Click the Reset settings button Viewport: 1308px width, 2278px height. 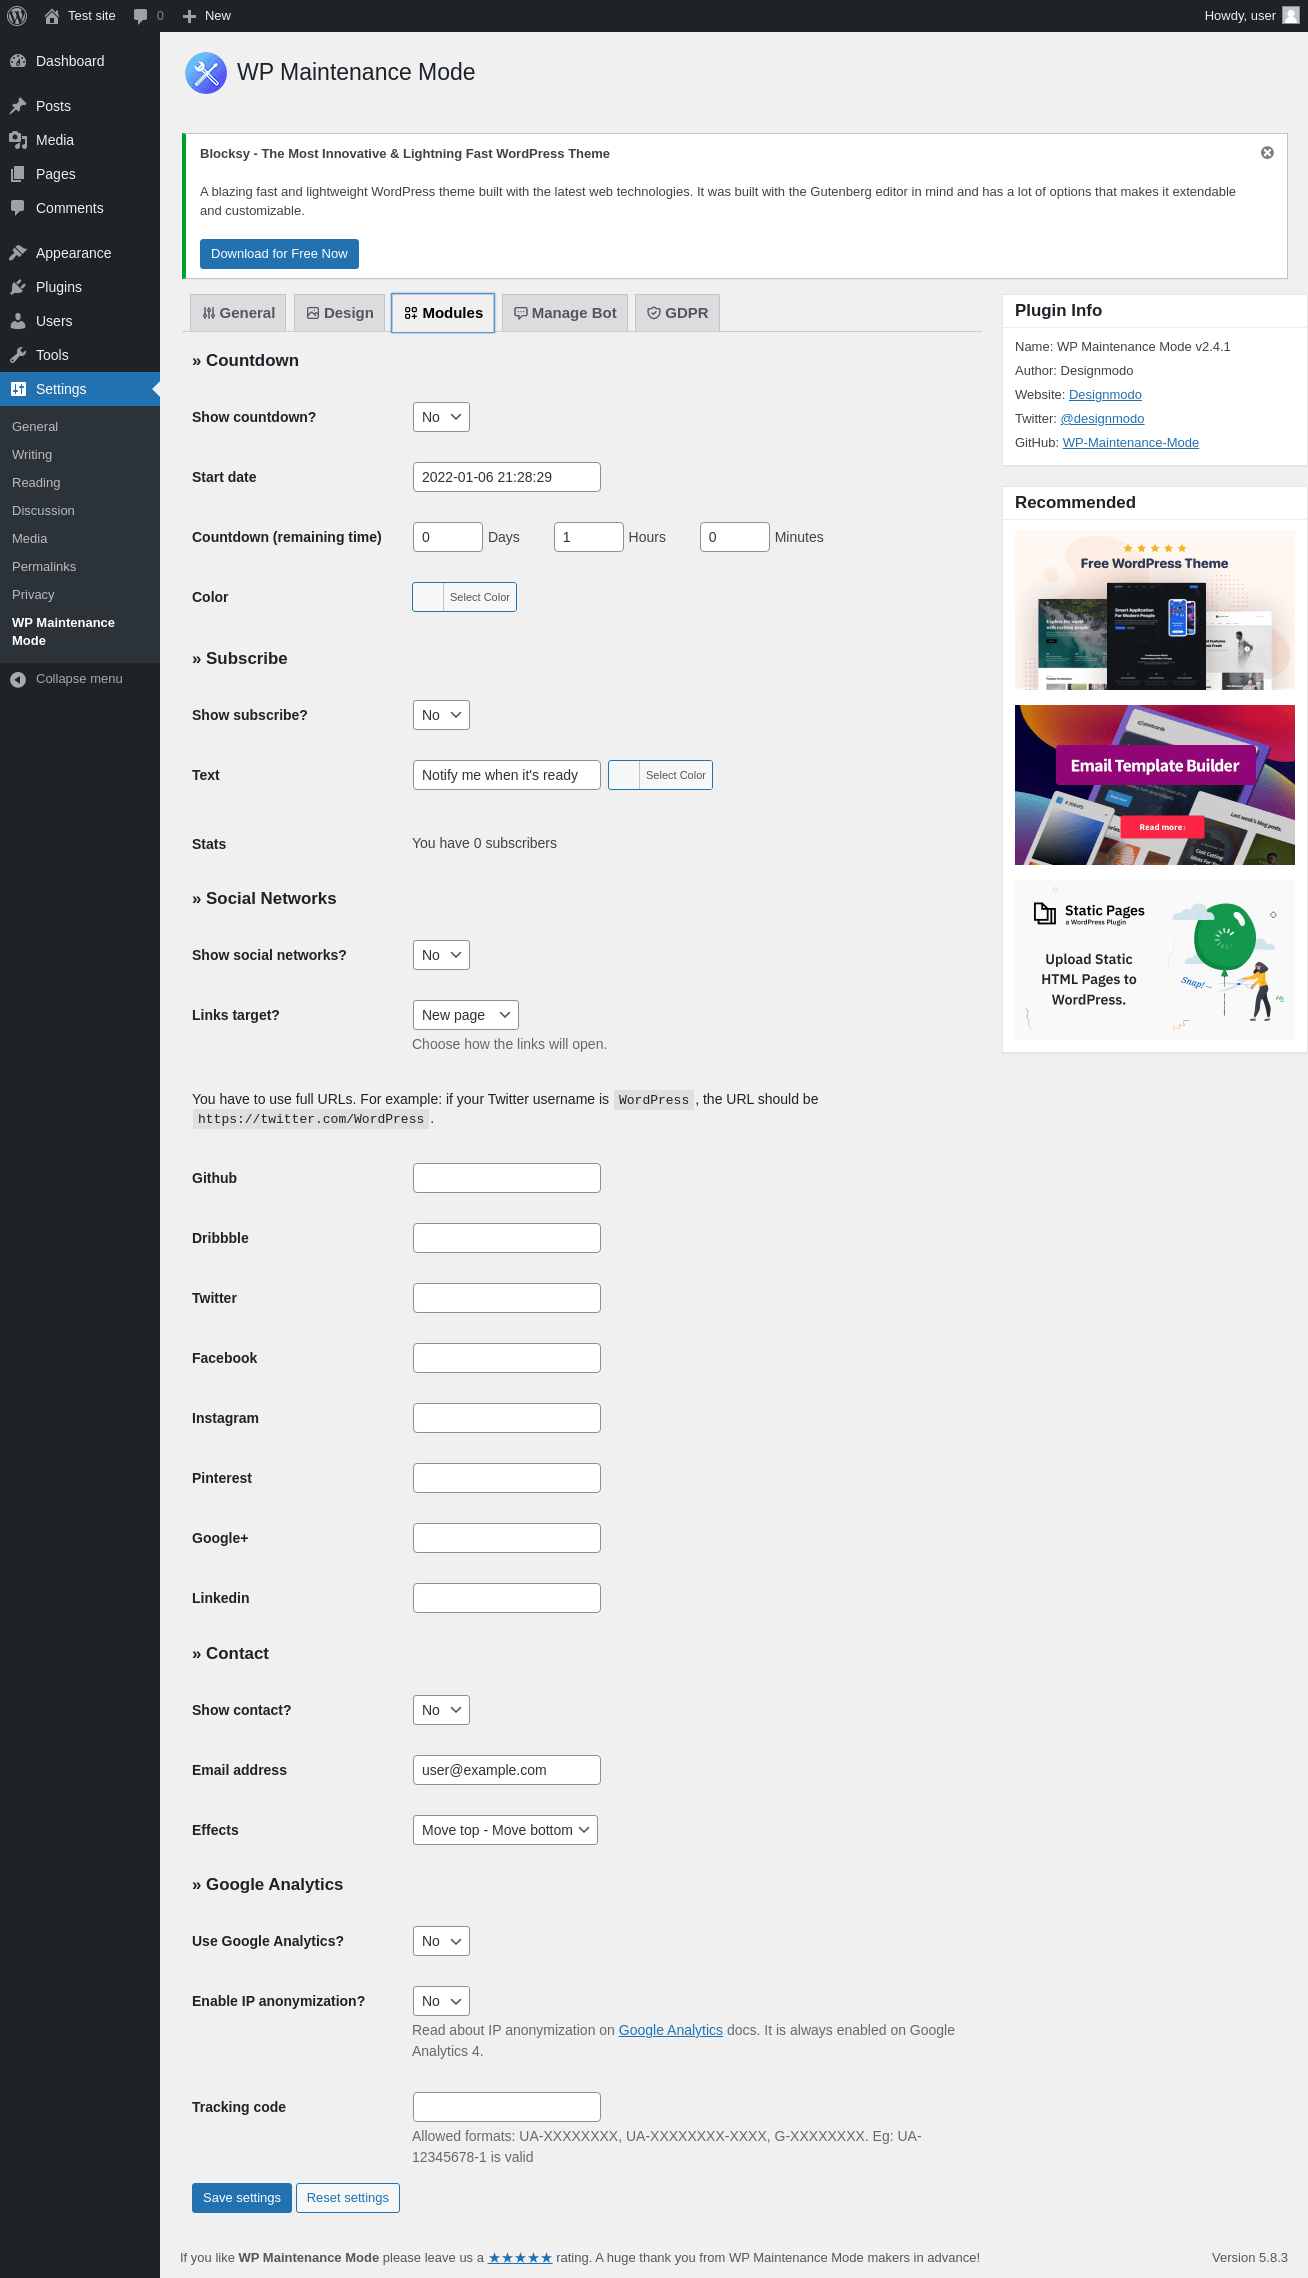[348, 2198]
